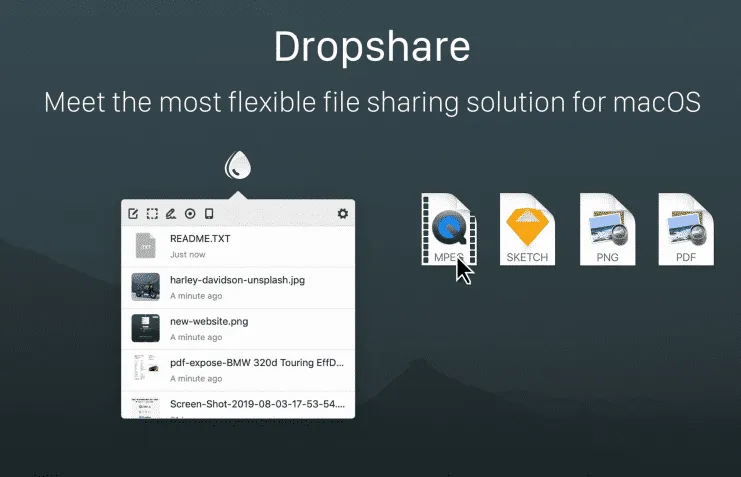Screen dimensions: 741x477
Task: Click new-website.png file name
Action: tap(209, 321)
